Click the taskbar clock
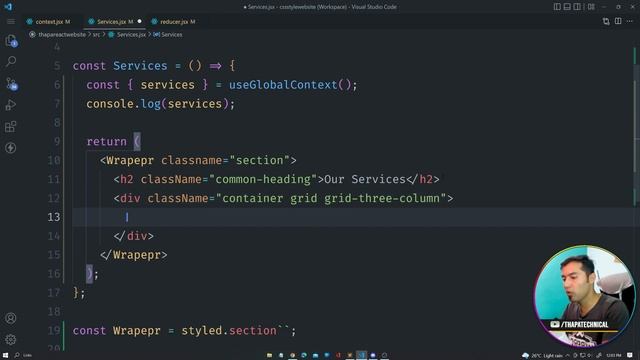 tap(614, 356)
